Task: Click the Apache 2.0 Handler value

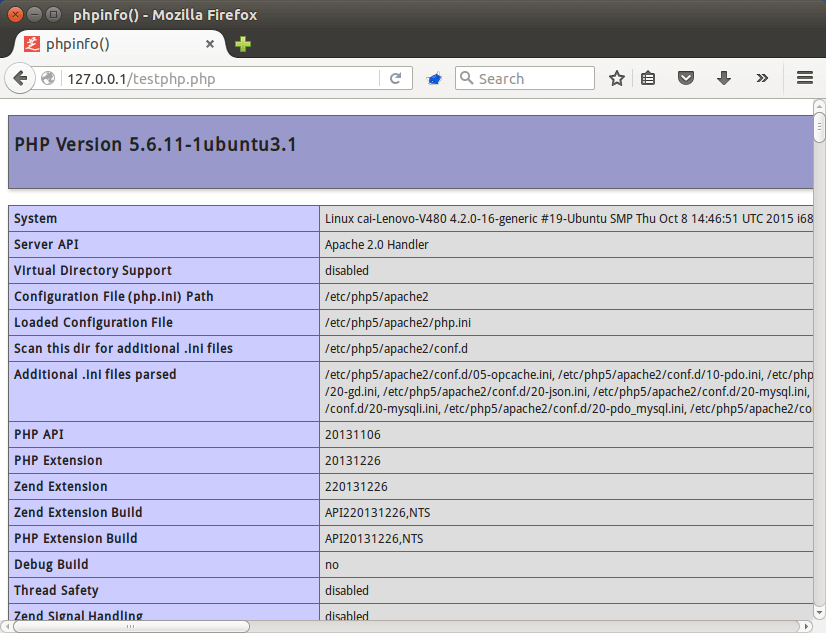Action: tap(377, 244)
